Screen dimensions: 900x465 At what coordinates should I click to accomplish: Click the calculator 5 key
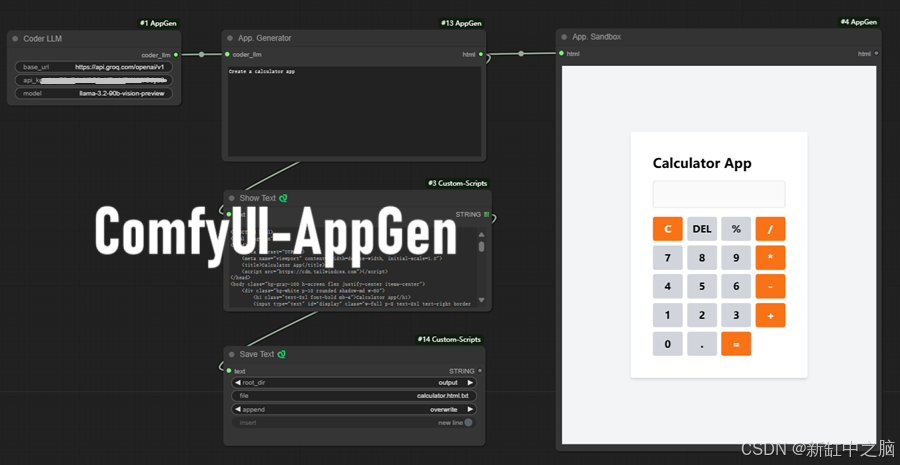pos(702,286)
